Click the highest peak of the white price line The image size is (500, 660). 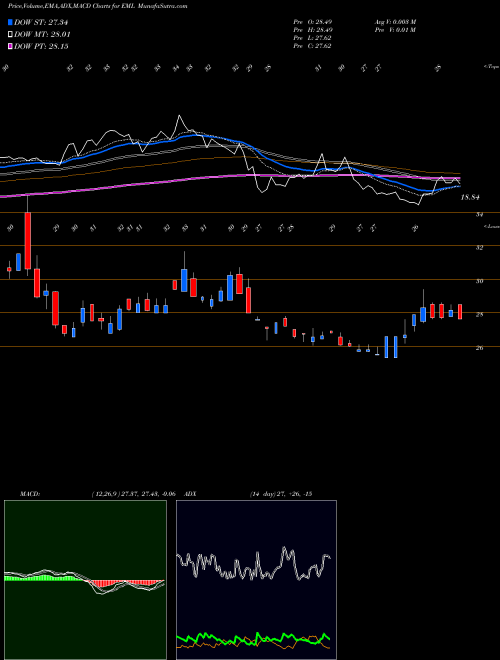point(179,115)
